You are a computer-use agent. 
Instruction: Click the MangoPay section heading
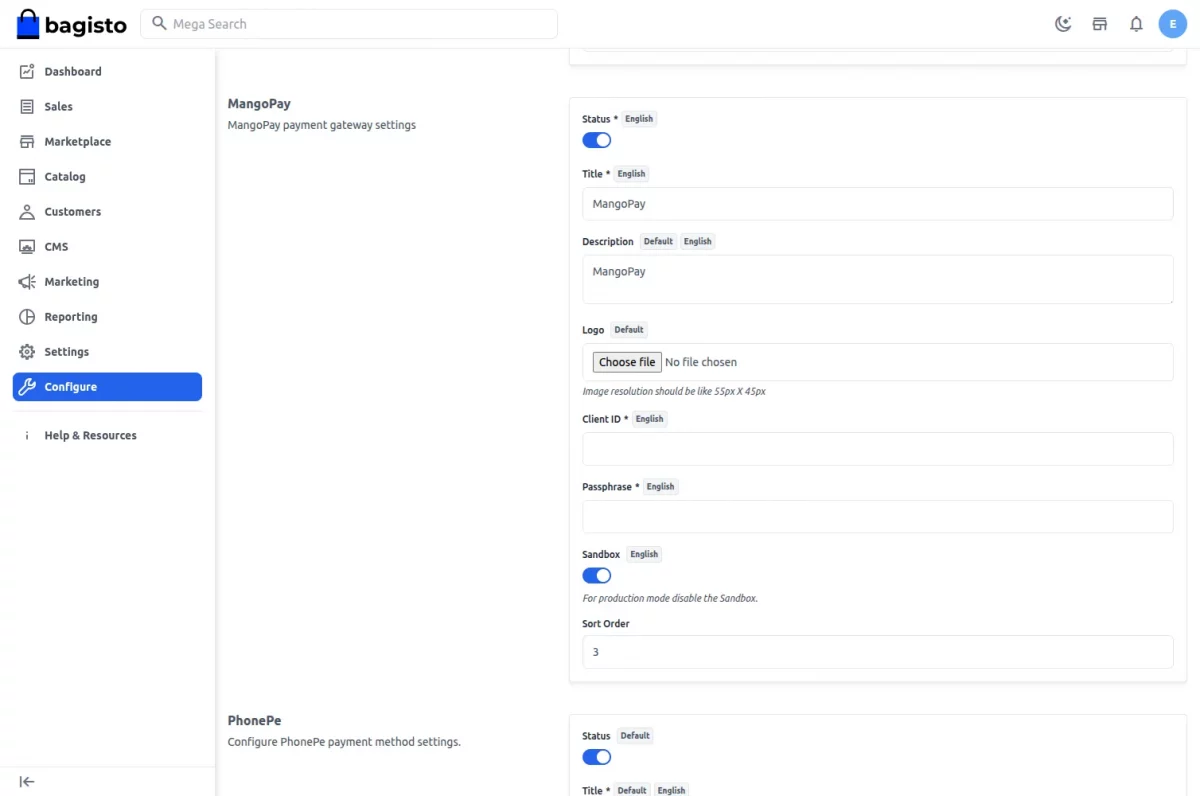(259, 103)
